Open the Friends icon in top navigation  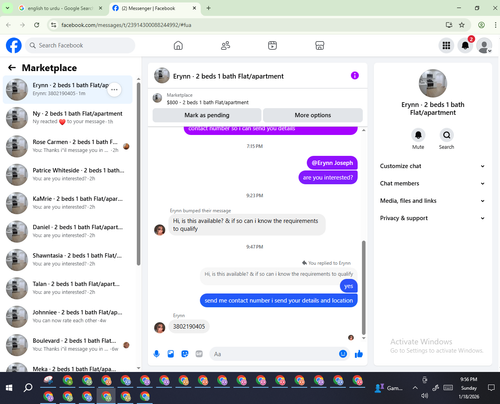[226, 45]
